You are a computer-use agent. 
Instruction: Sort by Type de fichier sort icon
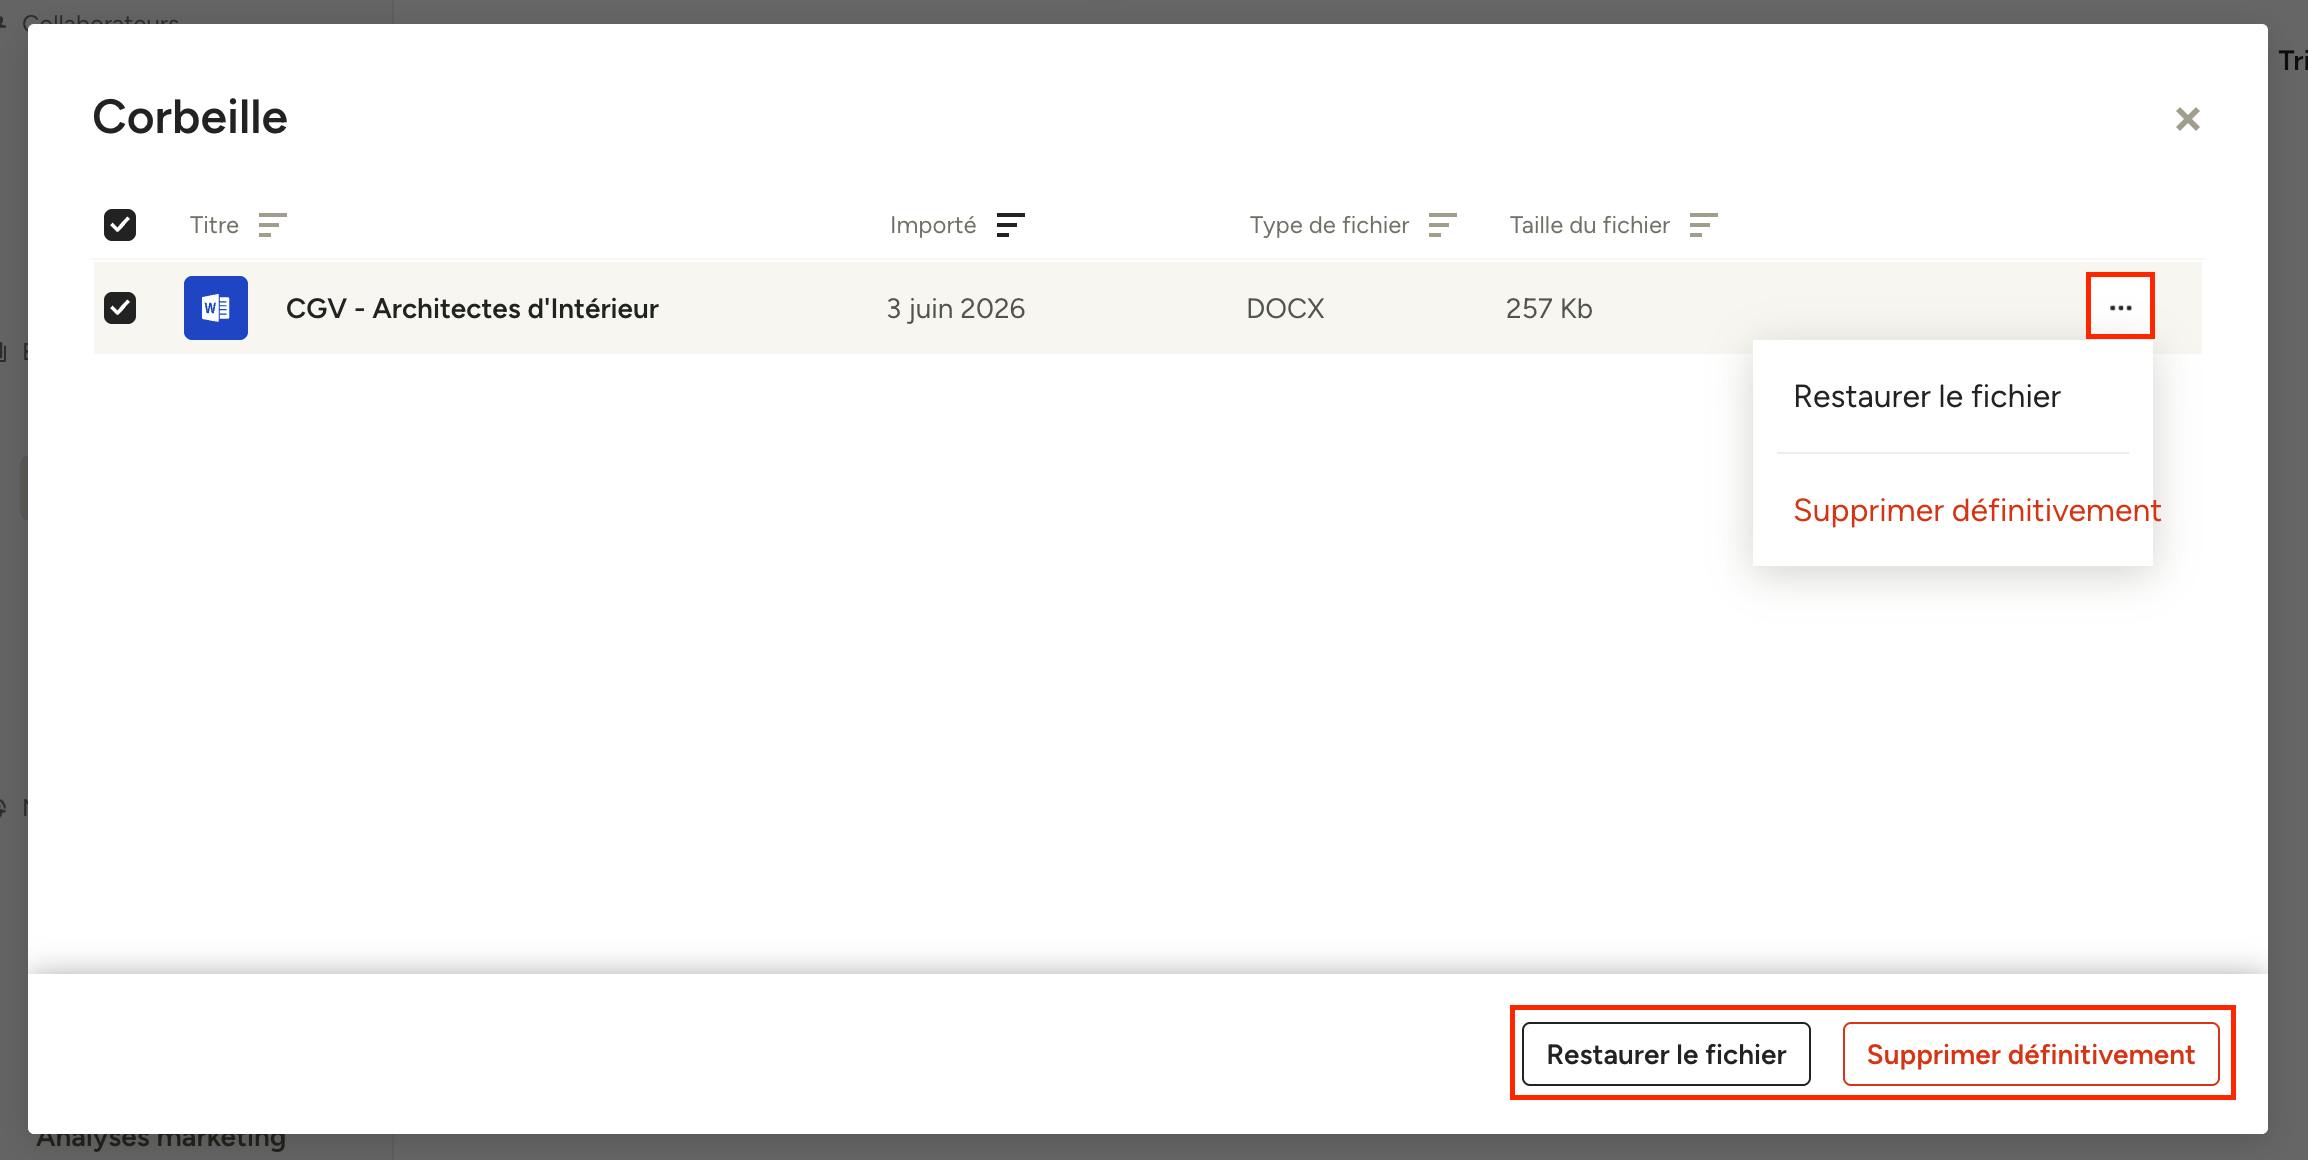click(x=1442, y=225)
